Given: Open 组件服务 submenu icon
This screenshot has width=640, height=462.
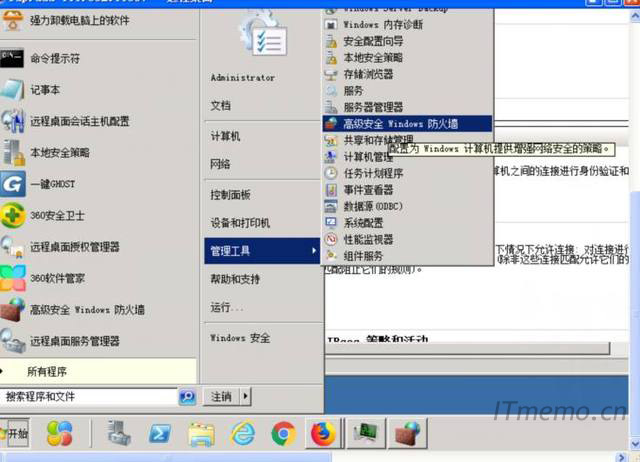Looking at the screenshot, I should pyautogui.click(x=331, y=256).
